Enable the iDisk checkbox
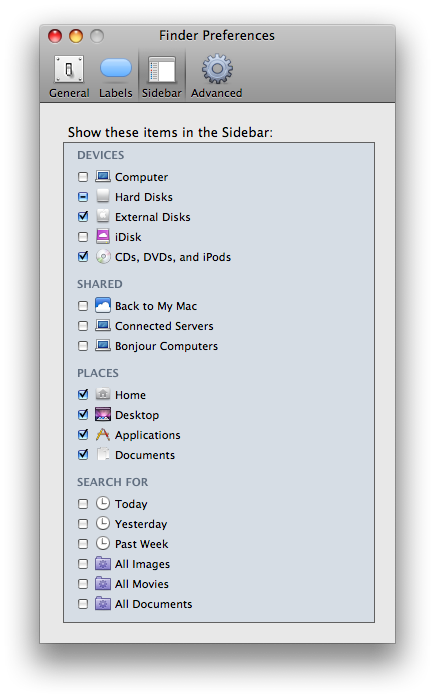435x698 pixels. point(83,237)
